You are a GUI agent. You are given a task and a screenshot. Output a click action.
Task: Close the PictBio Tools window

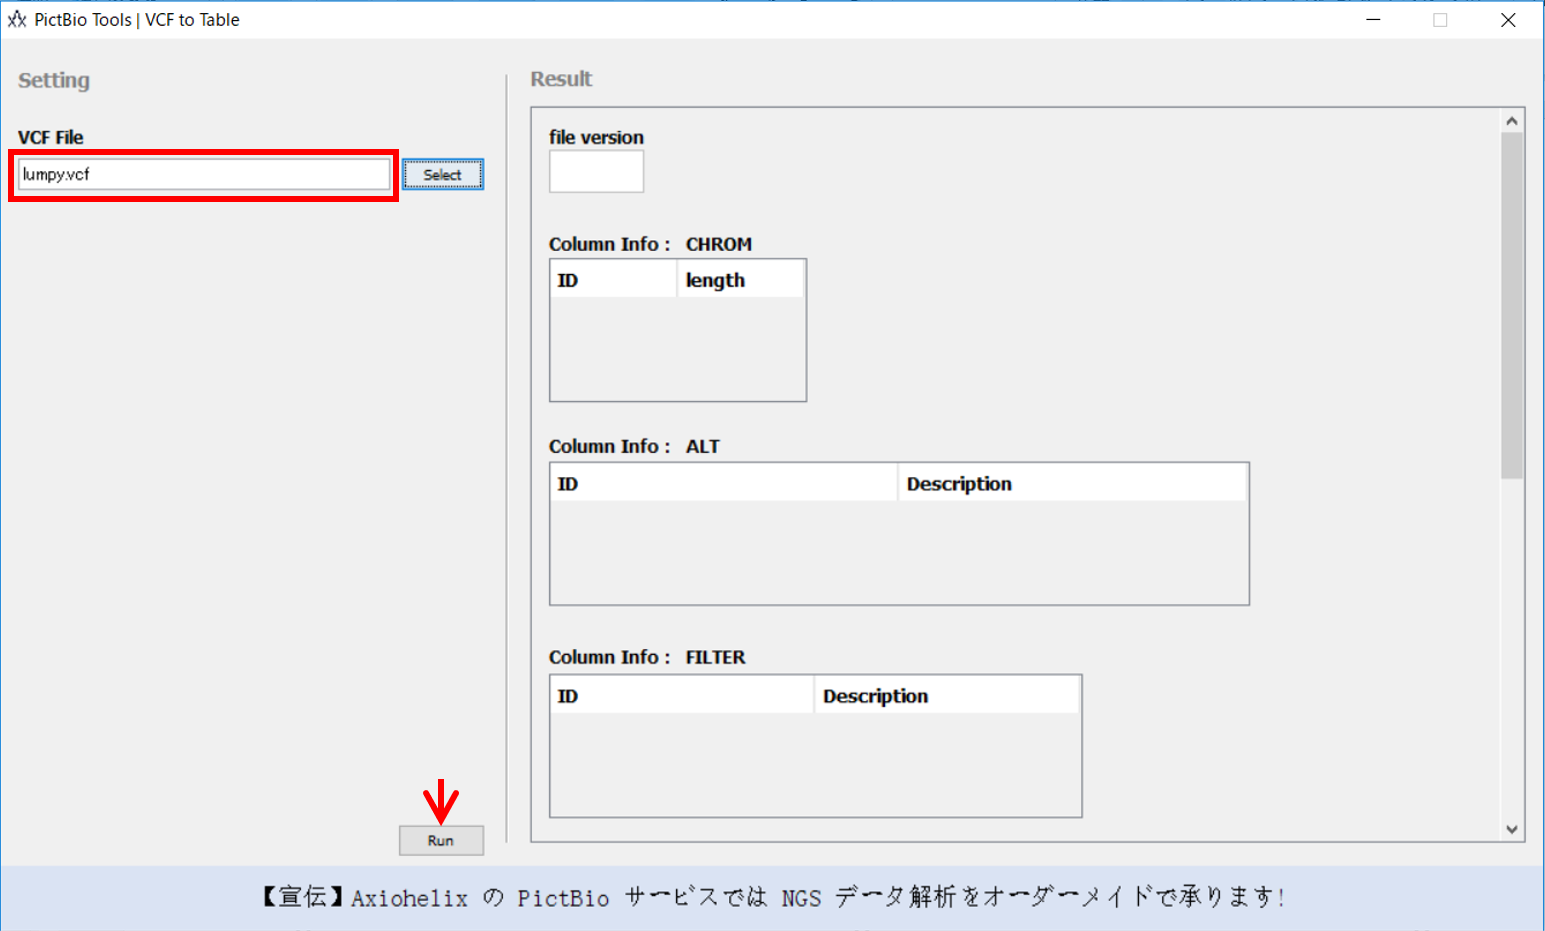(1508, 20)
